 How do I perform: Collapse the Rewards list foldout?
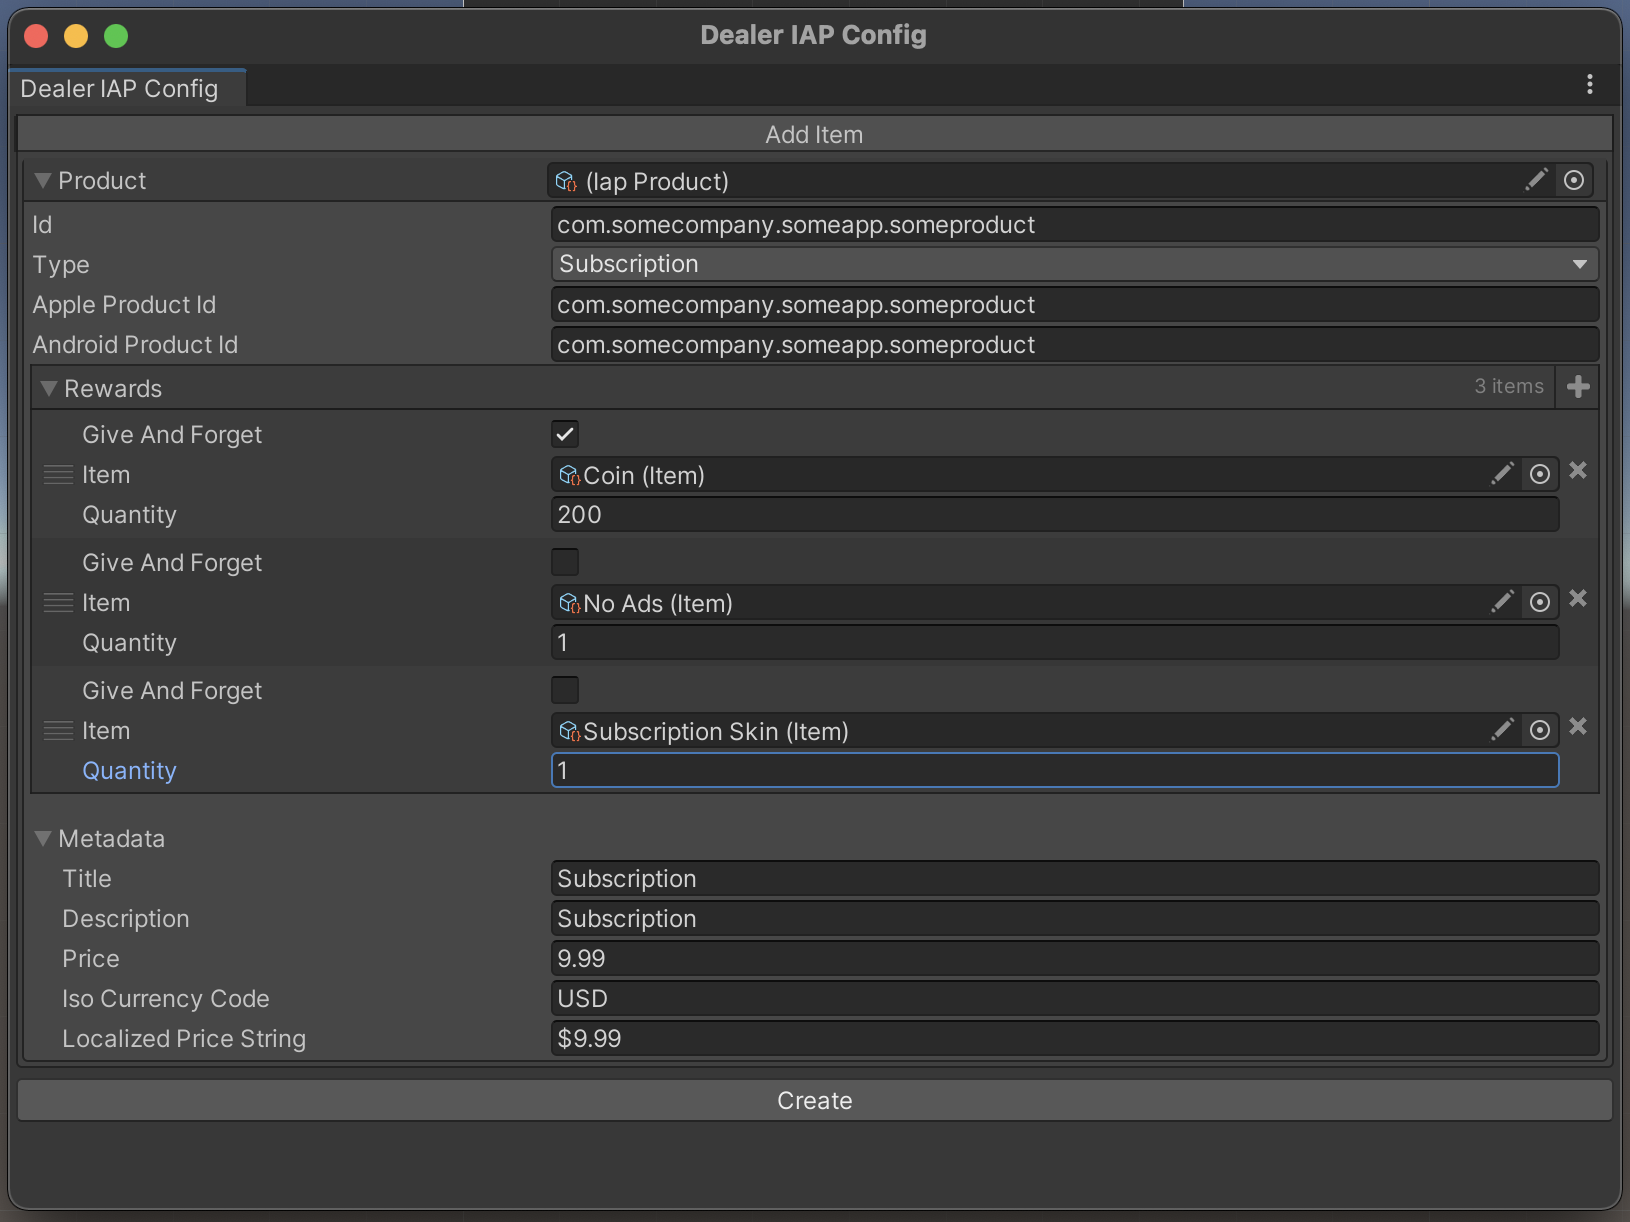pos(48,388)
